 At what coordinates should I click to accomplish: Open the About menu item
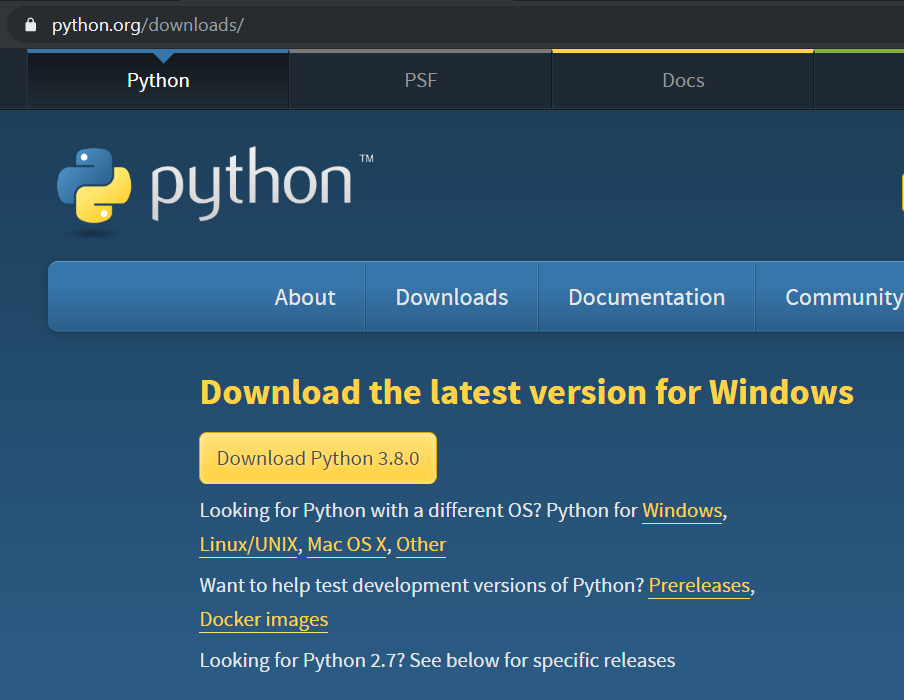point(305,297)
